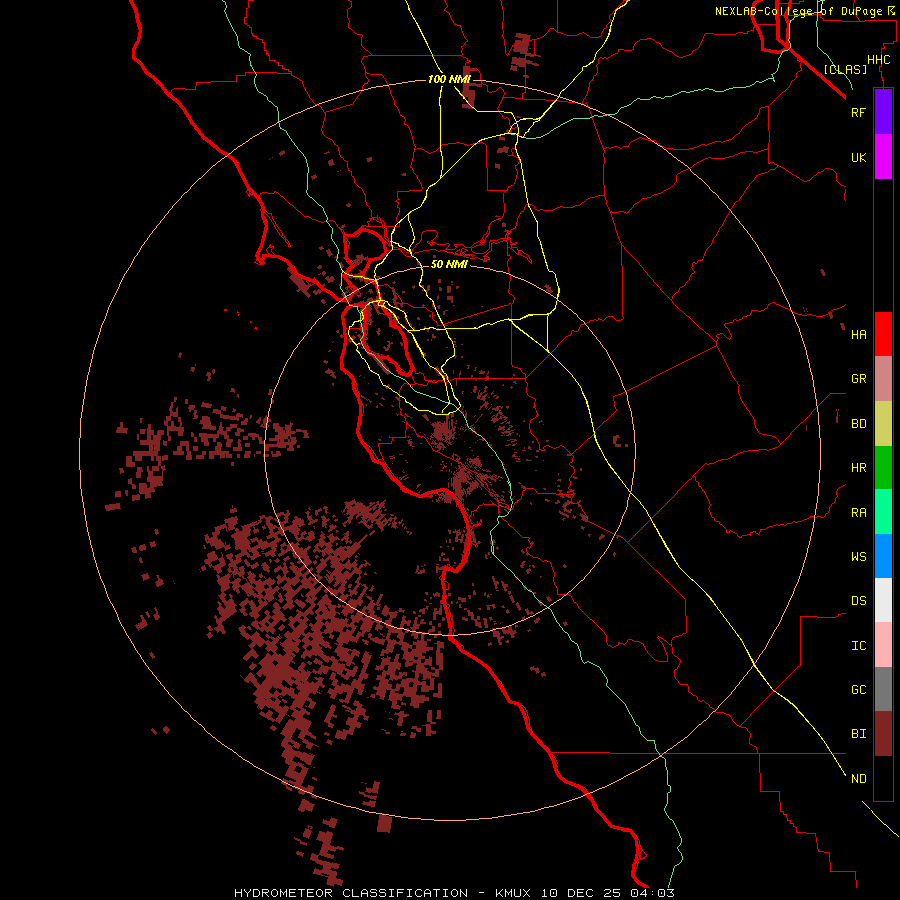Screen dimensions: 900x900
Task: Click the "[CLAS]" label
Action: tap(845, 69)
